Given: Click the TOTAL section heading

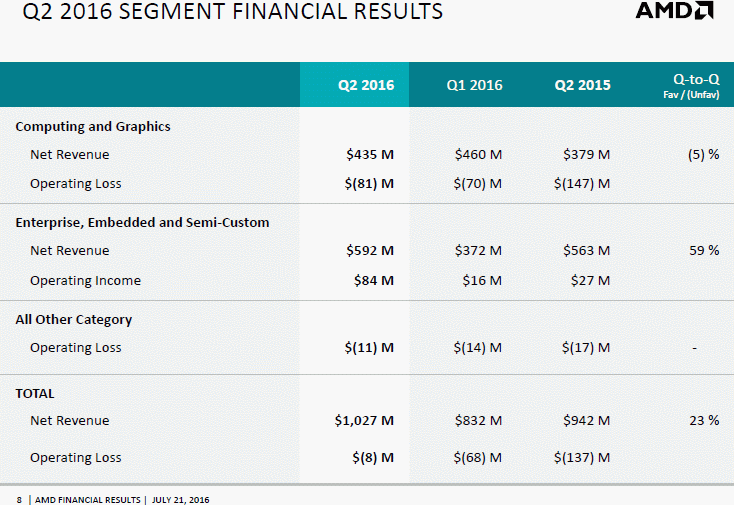Looking at the screenshot, I should click(35, 394).
